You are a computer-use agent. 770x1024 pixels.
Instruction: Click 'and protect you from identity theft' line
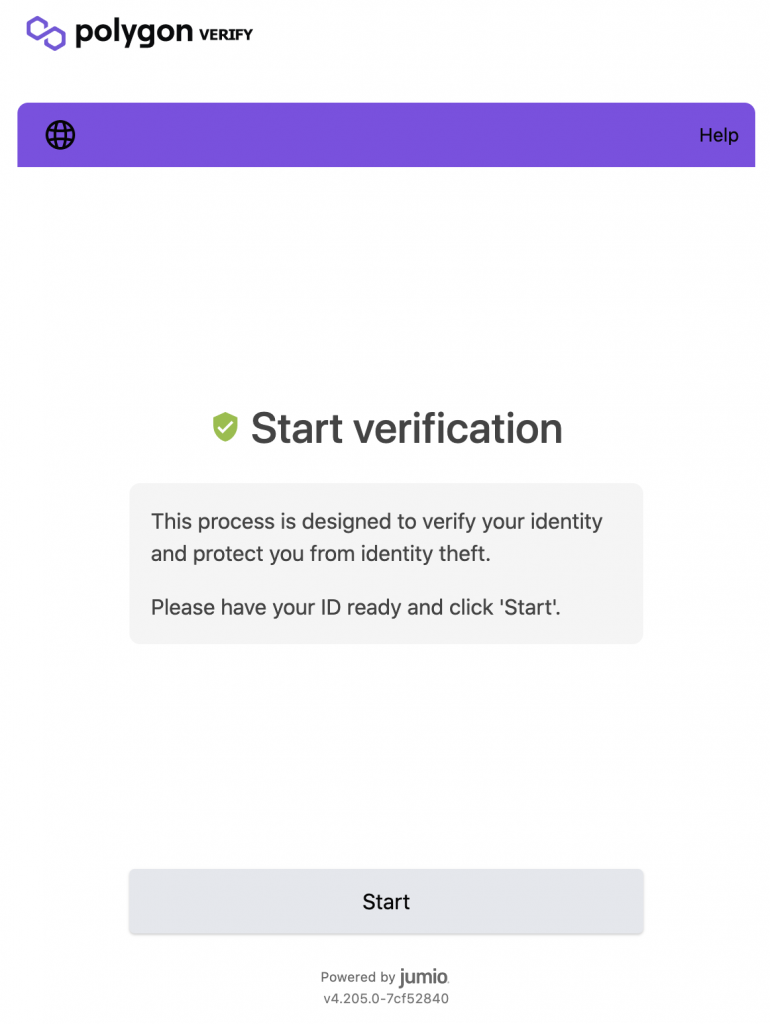click(x=321, y=554)
